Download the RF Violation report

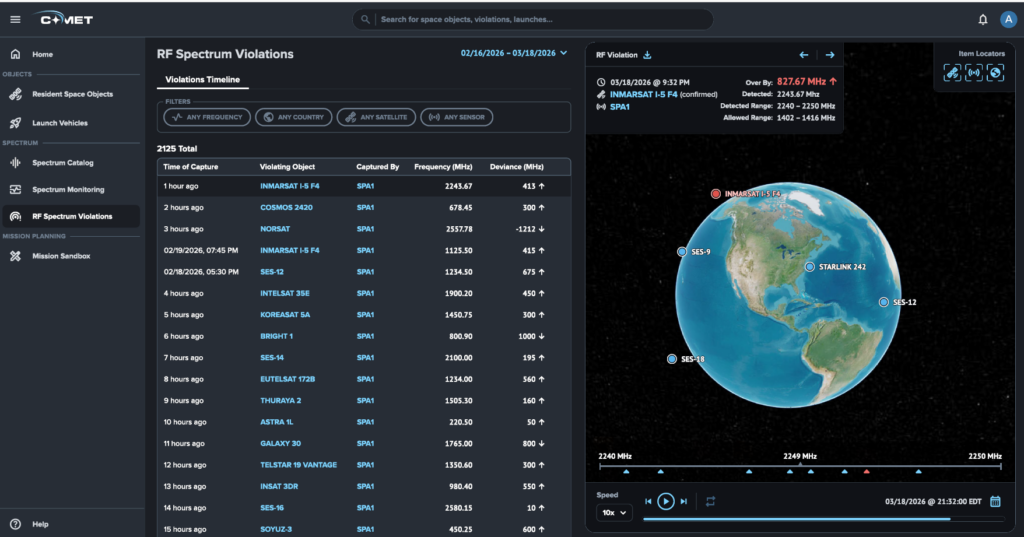coord(647,55)
